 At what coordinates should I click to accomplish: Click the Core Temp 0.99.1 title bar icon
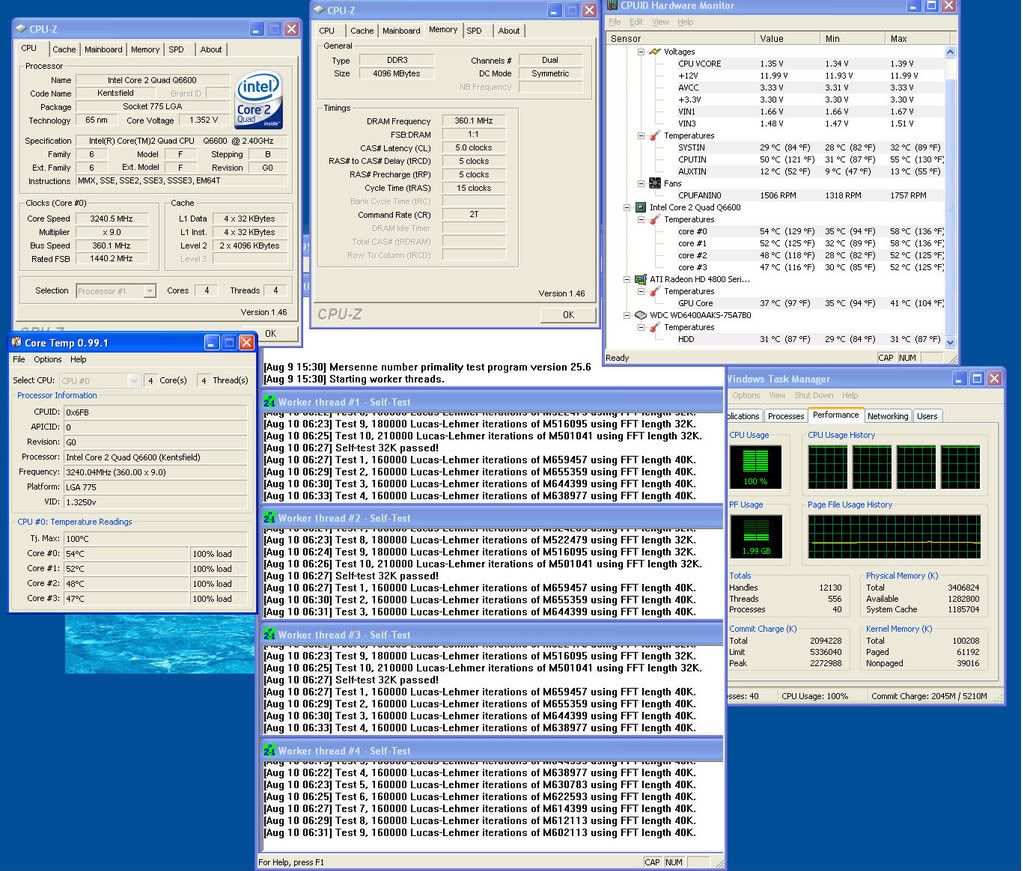(16, 343)
